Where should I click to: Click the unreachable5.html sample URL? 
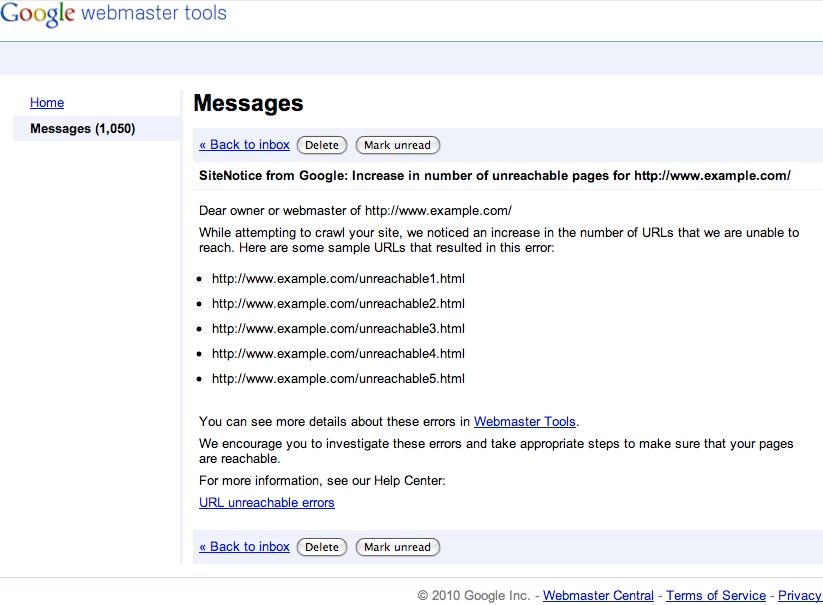coord(338,379)
